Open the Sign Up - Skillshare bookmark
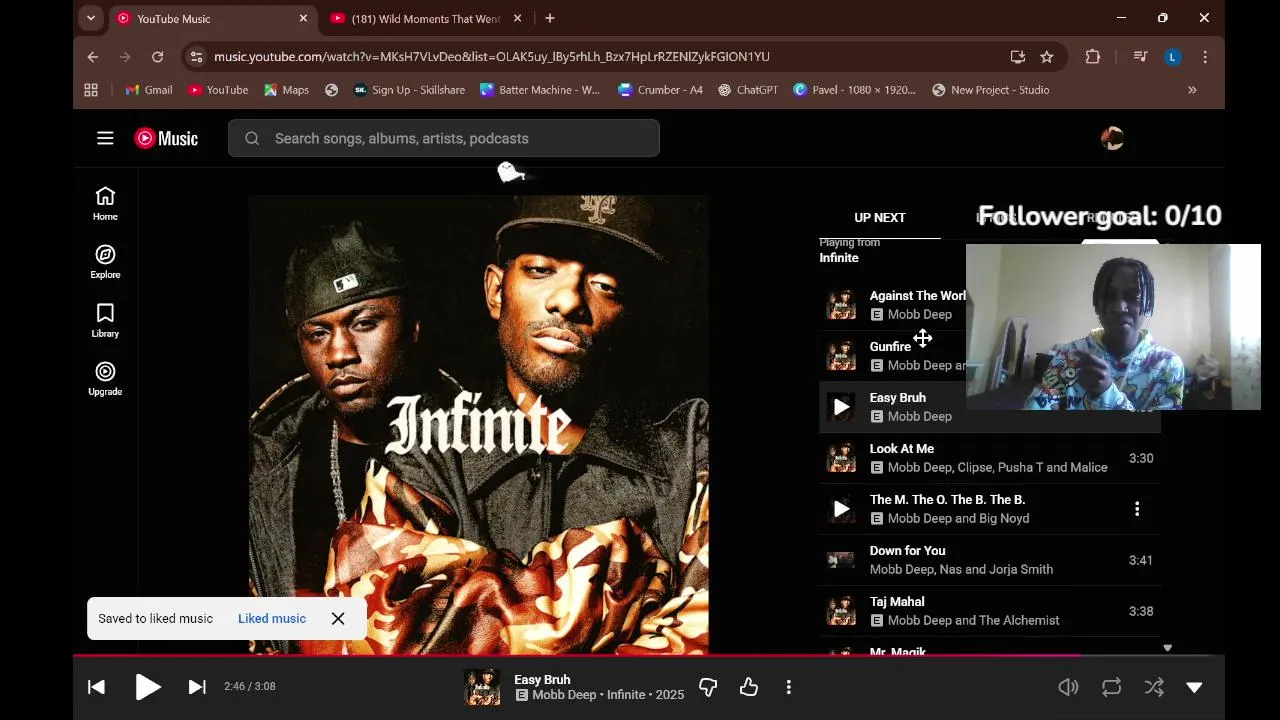 (x=410, y=90)
